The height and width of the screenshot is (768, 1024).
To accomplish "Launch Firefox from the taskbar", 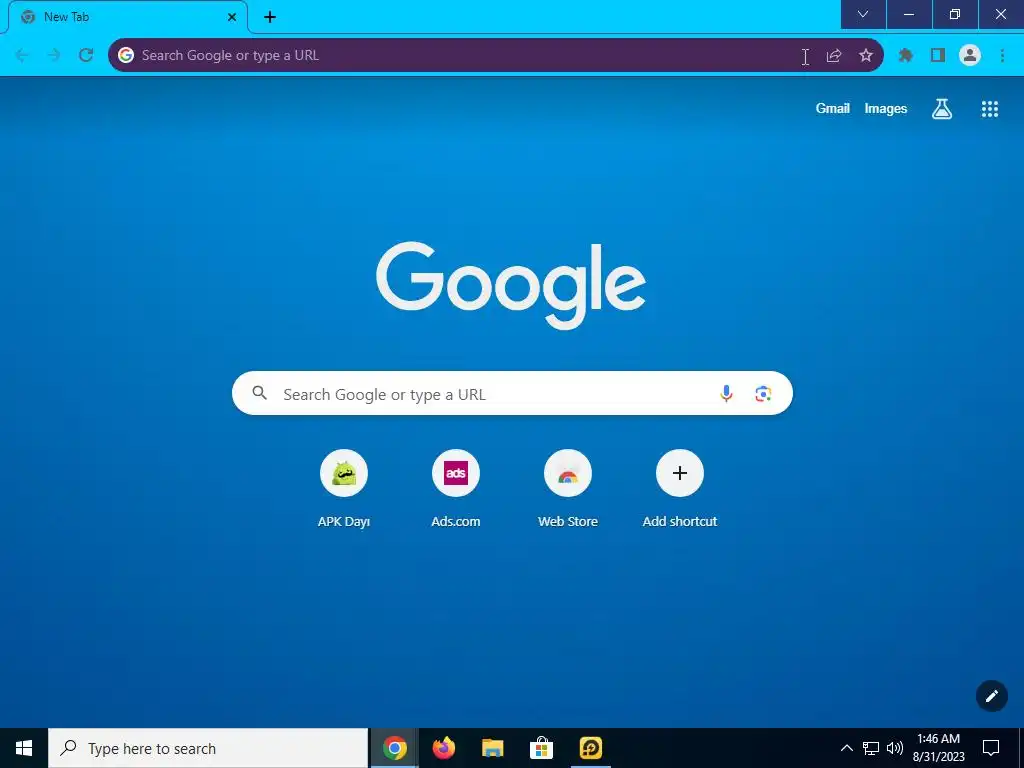I will (443, 748).
